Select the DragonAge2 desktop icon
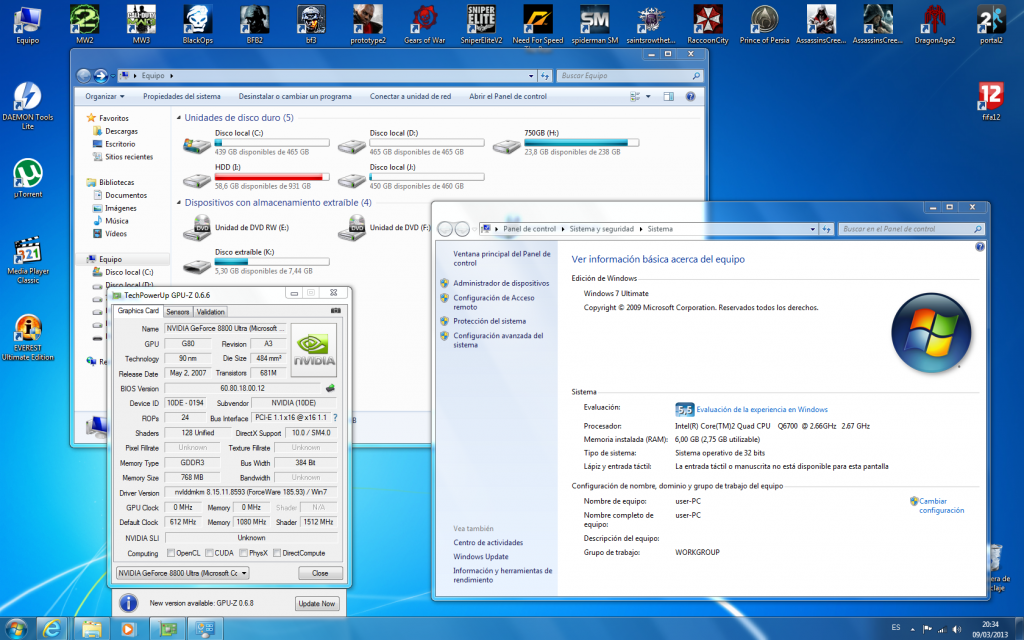 pos(935,24)
